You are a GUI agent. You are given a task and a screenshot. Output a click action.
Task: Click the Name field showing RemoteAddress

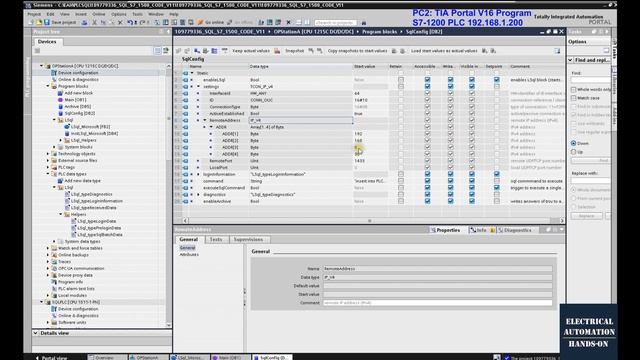pos(438,269)
